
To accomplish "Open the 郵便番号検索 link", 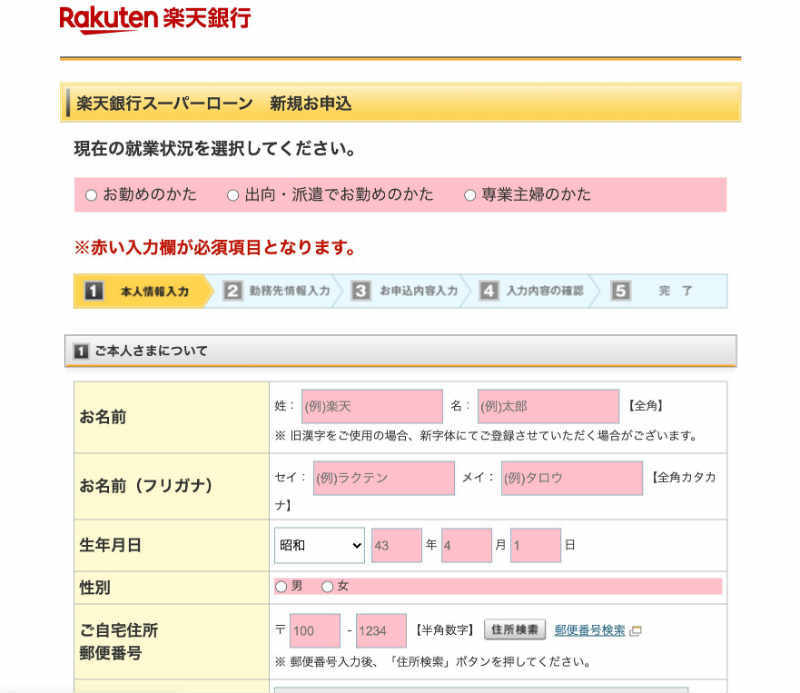I will pyautogui.click(x=590, y=631).
